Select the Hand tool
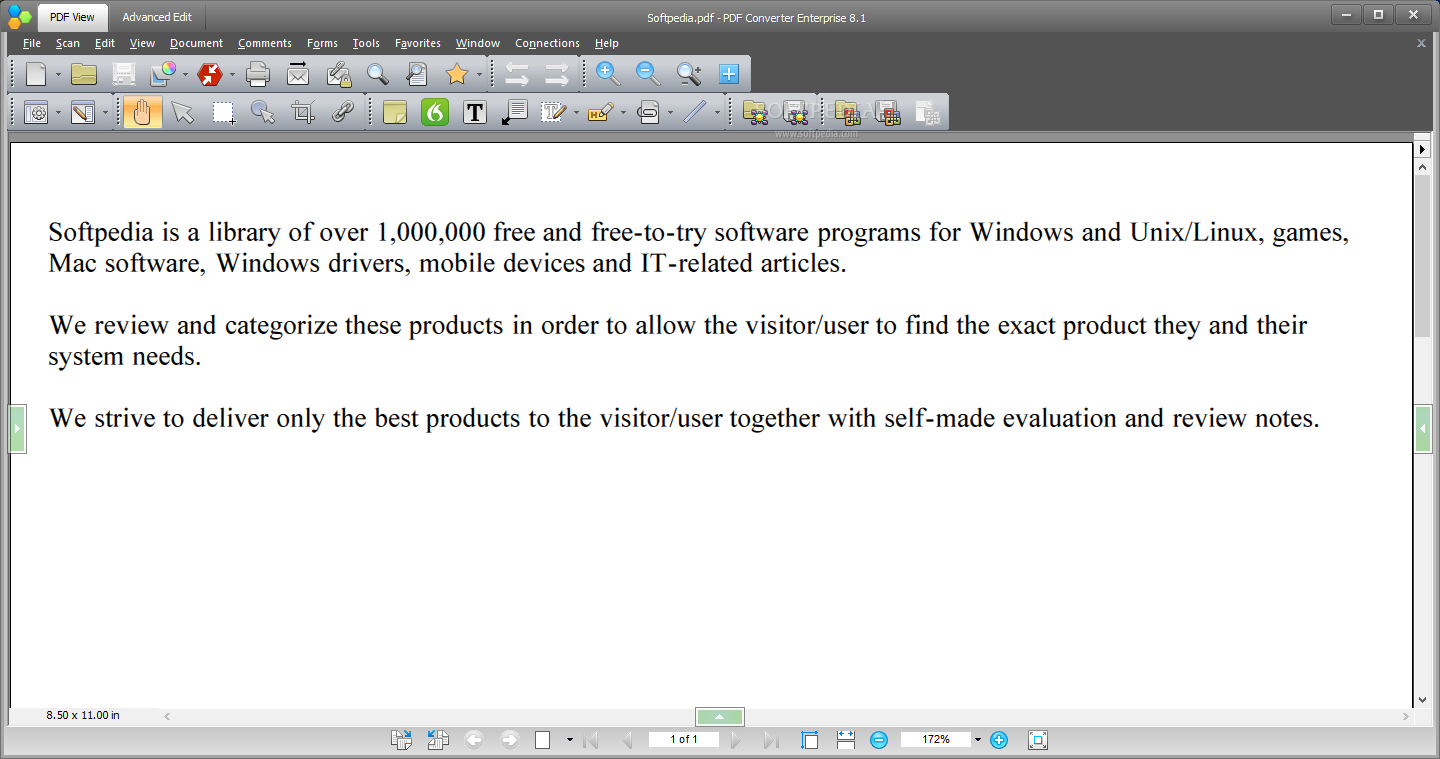Viewport: 1440px width, 759px height. click(142, 112)
